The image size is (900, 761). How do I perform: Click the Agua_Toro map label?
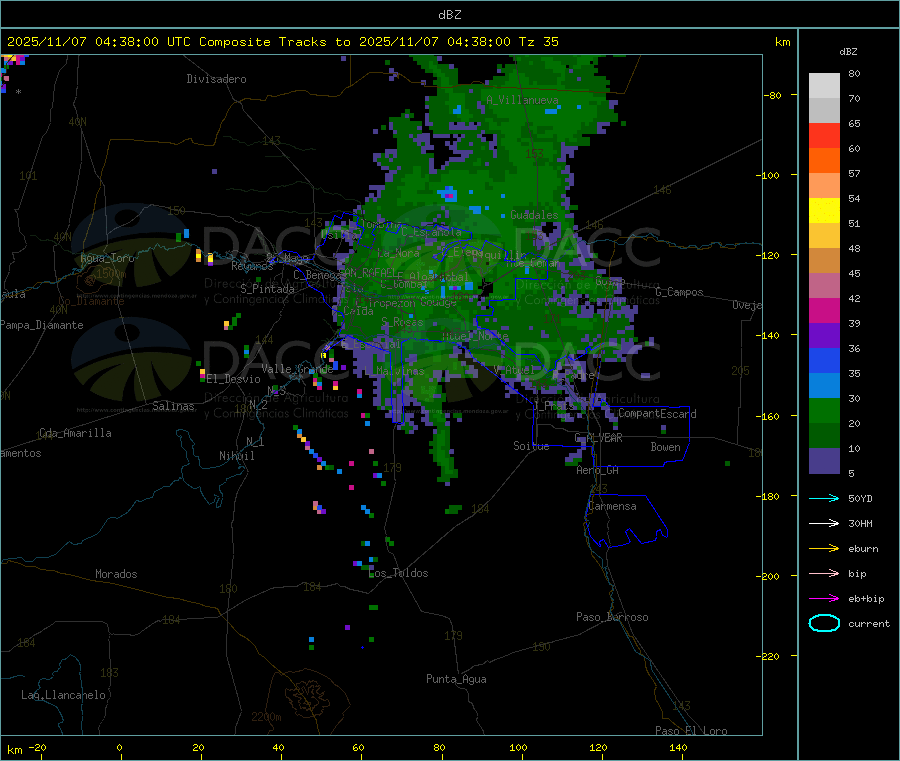tap(107, 258)
